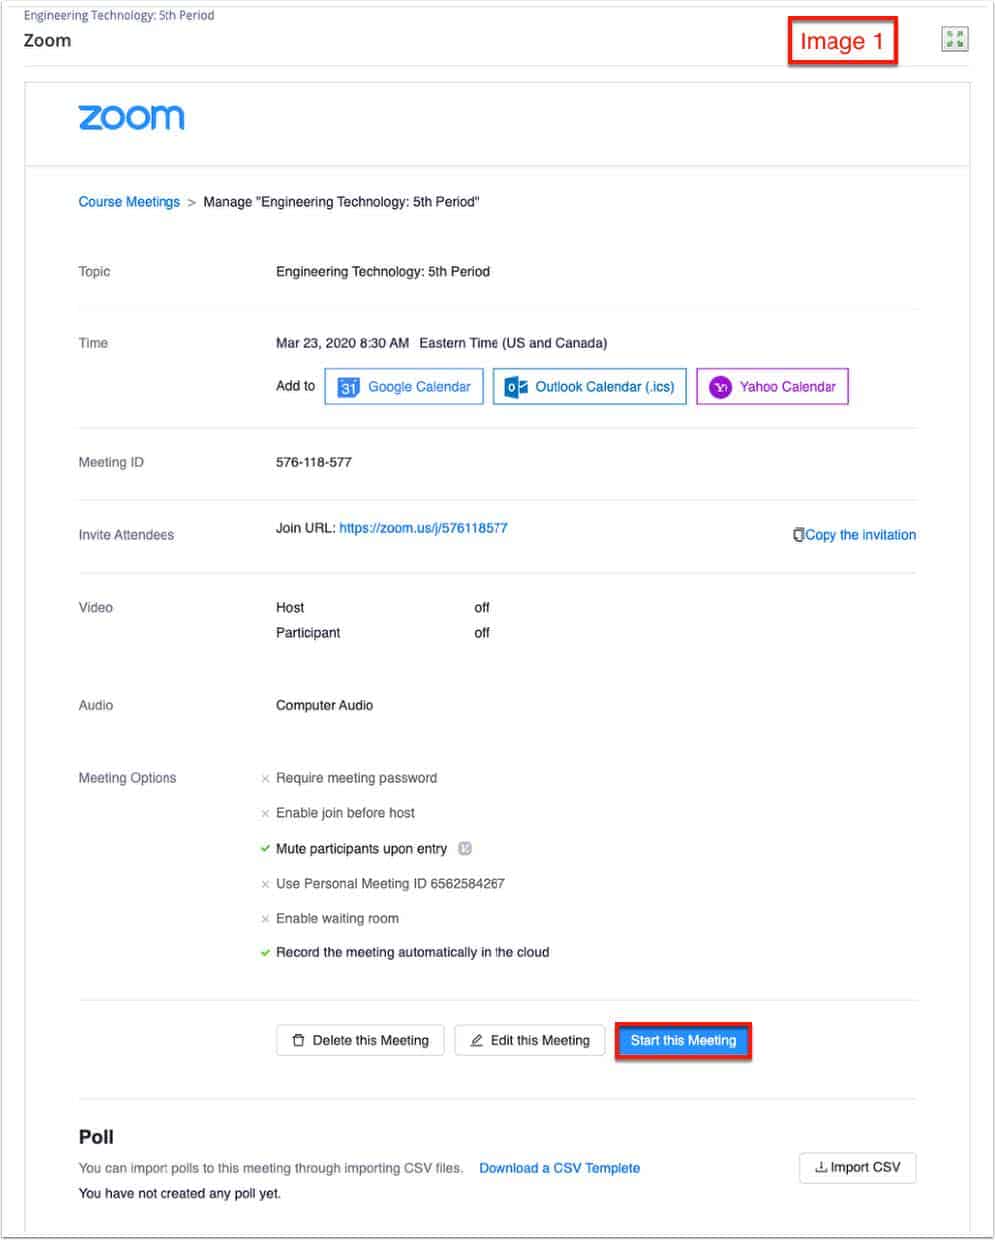995x1240 pixels.
Task: Start this Meeting
Action: point(683,1040)
